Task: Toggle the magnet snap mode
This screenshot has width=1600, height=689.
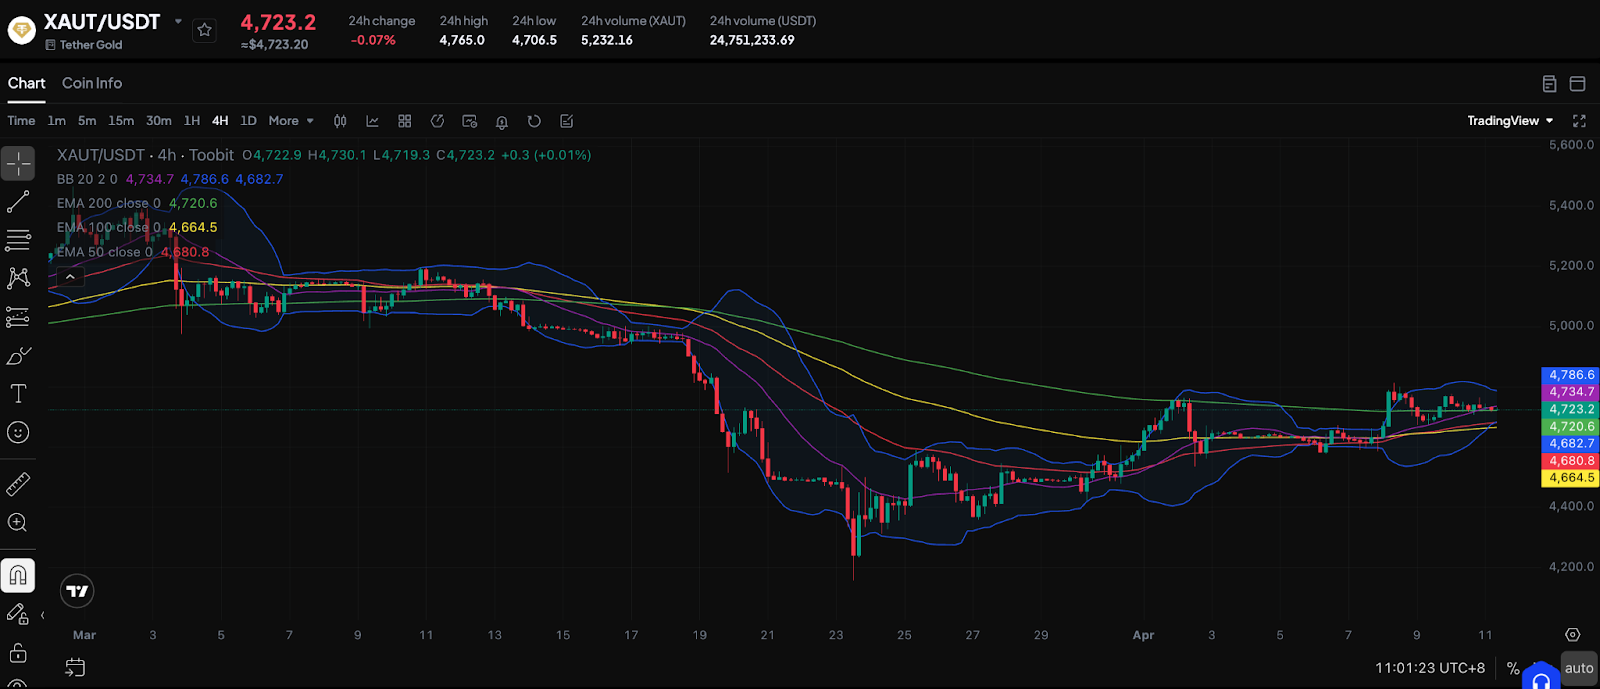Action: tap(18, 576)
